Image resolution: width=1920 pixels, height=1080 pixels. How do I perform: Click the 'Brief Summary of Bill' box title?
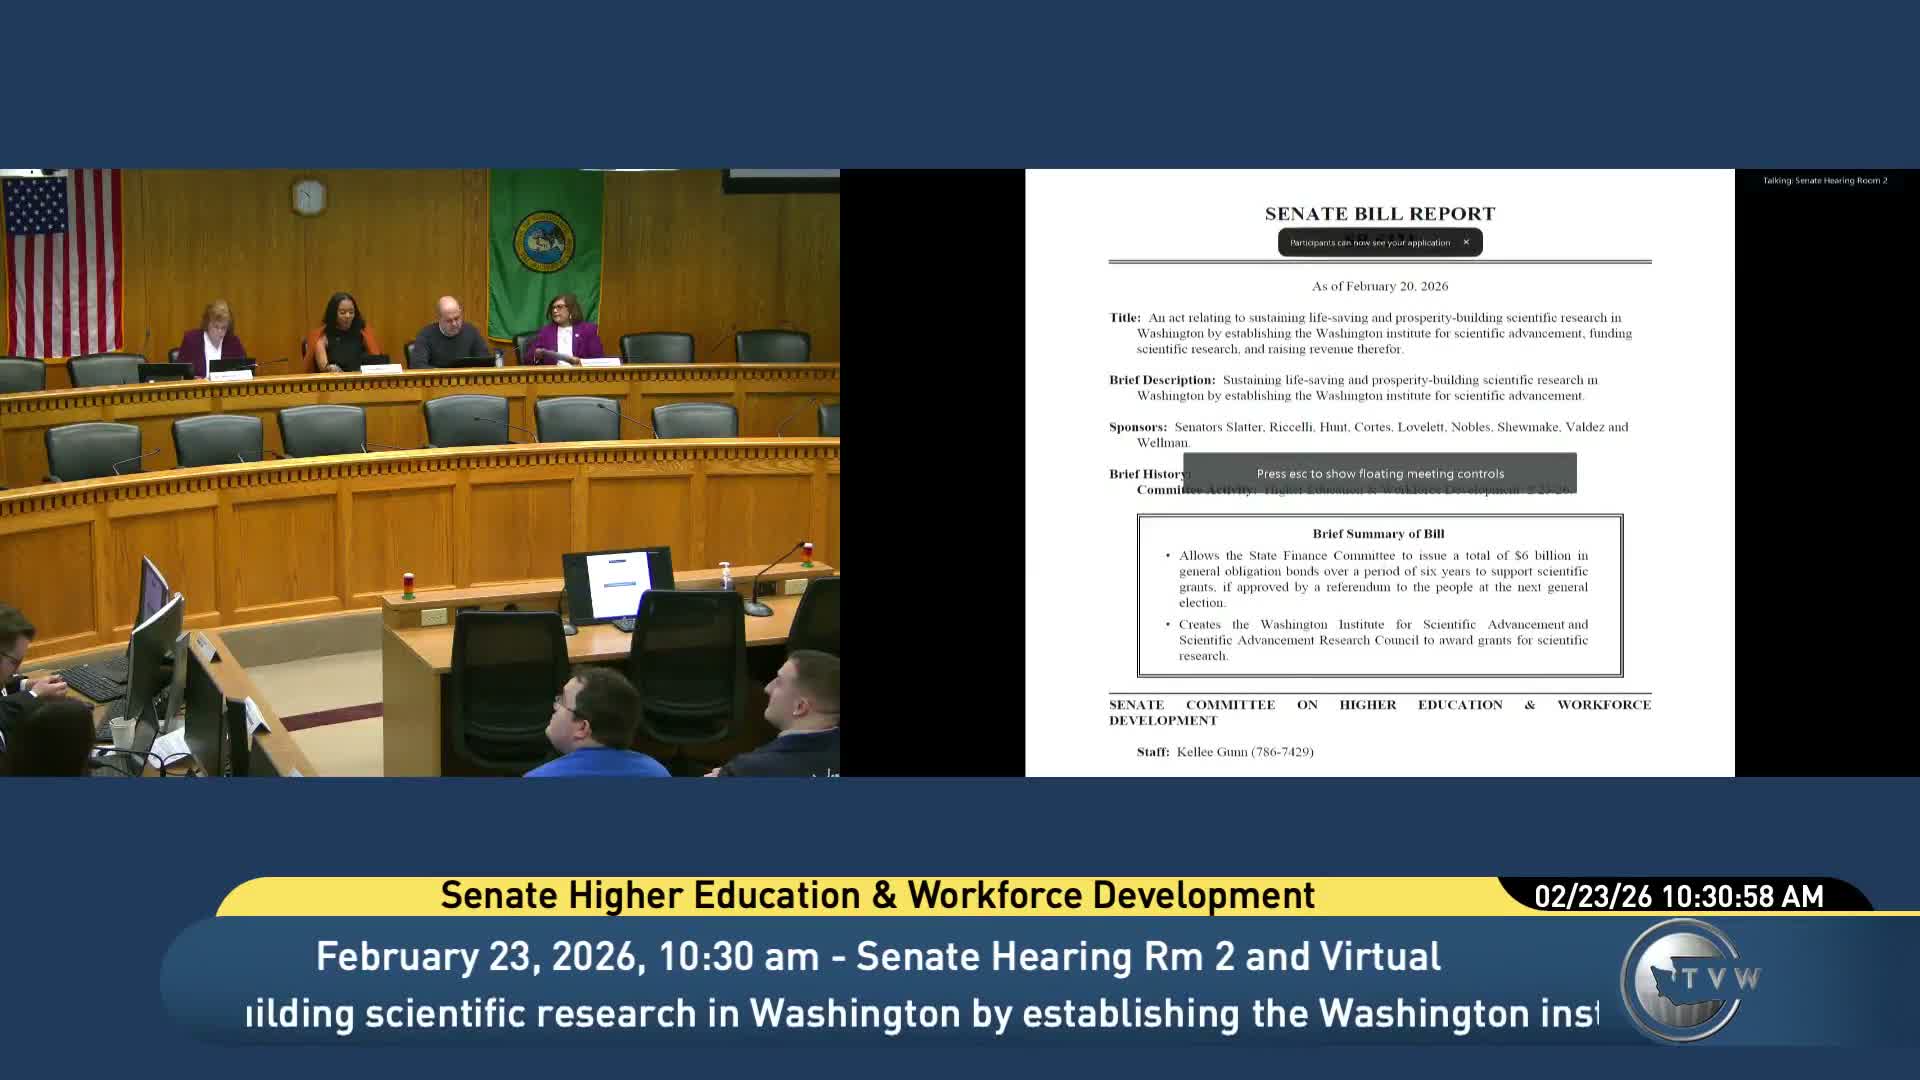click(x=1378, y=534)
